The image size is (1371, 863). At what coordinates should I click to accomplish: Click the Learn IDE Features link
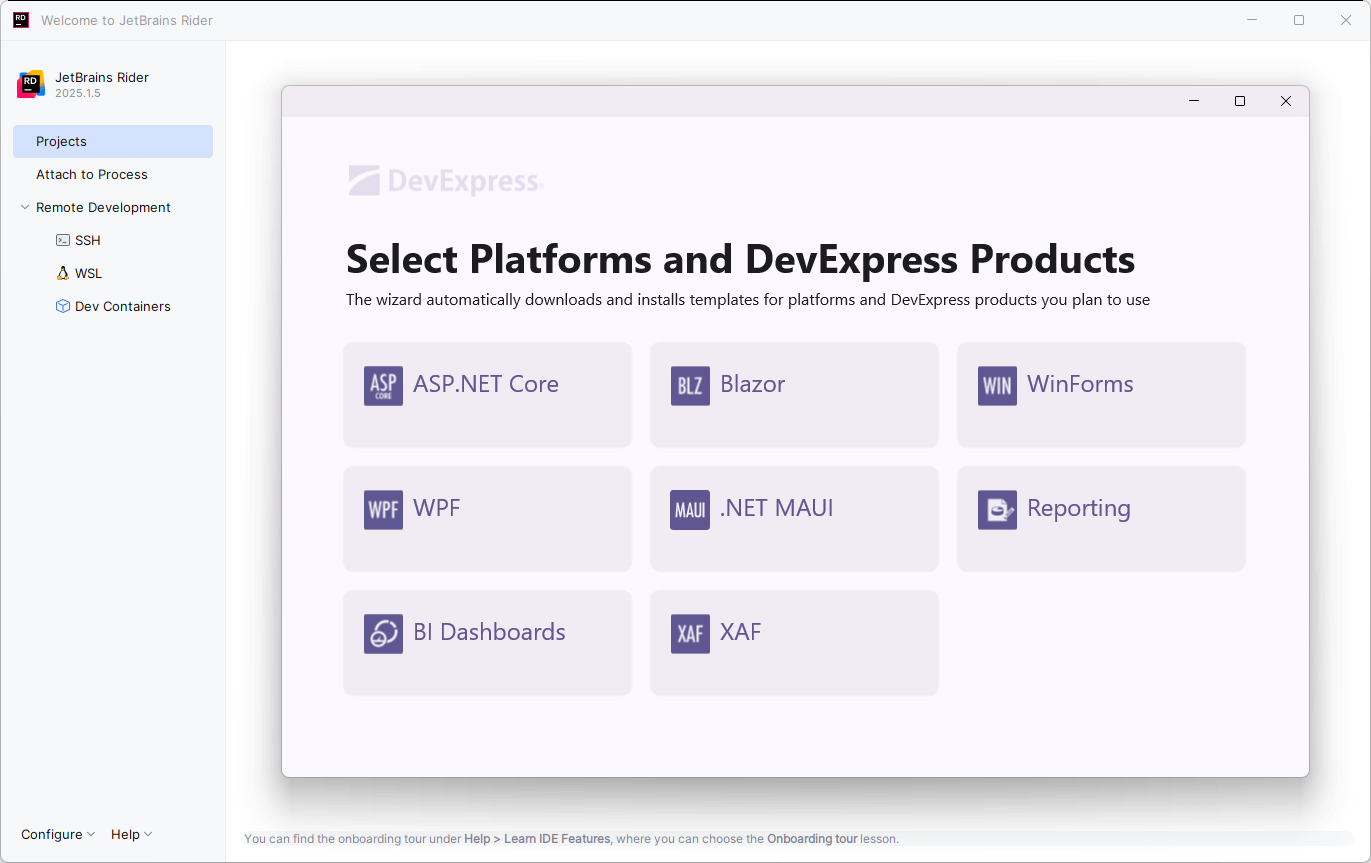tap(537, 839)
